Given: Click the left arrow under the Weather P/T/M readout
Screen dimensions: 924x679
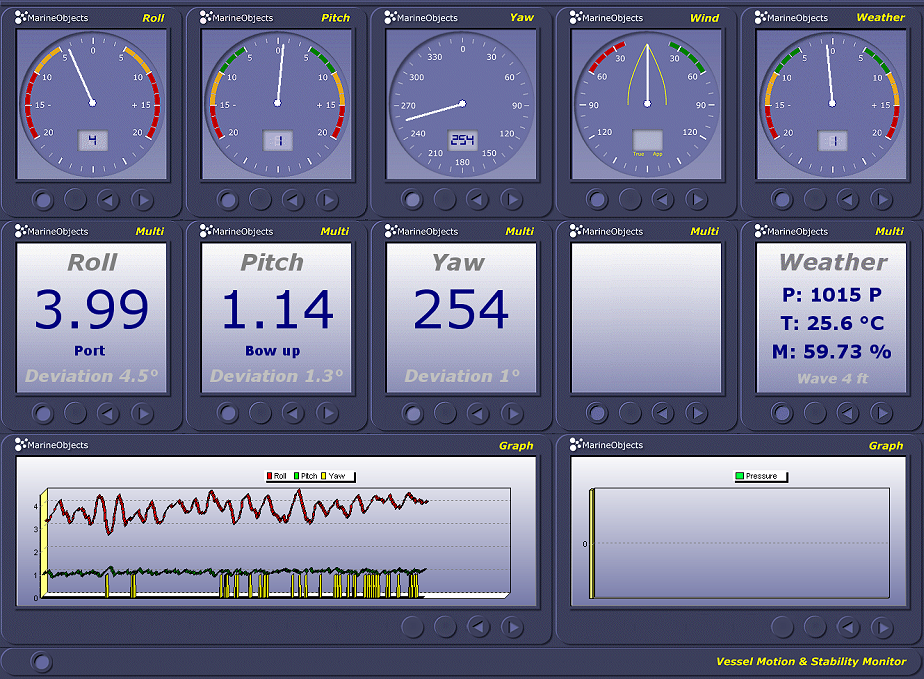Looking at the screenshot, I should (847, 414).
